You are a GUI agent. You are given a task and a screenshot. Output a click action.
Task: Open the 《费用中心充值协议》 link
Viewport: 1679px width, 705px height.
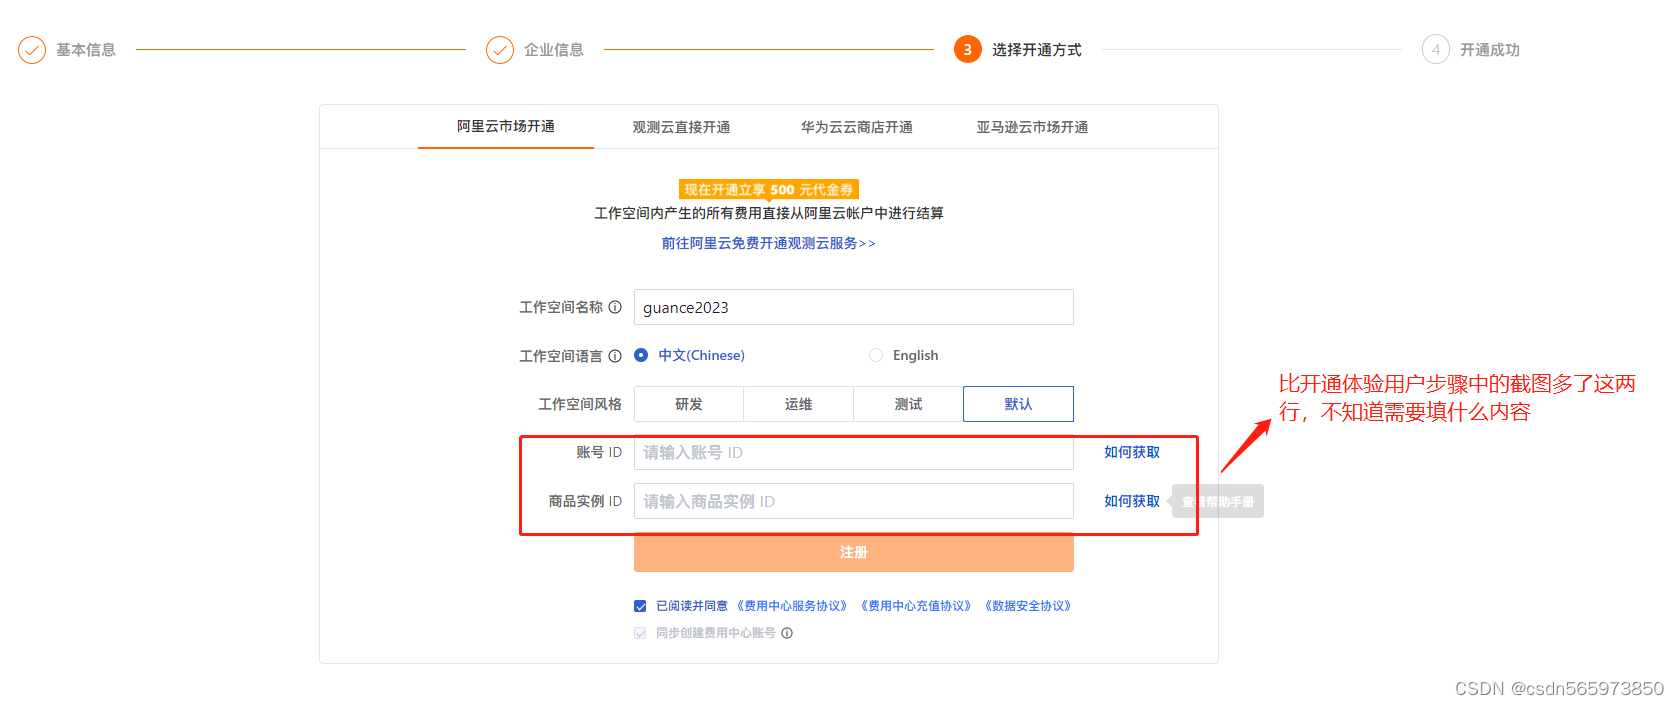point(916,606)
